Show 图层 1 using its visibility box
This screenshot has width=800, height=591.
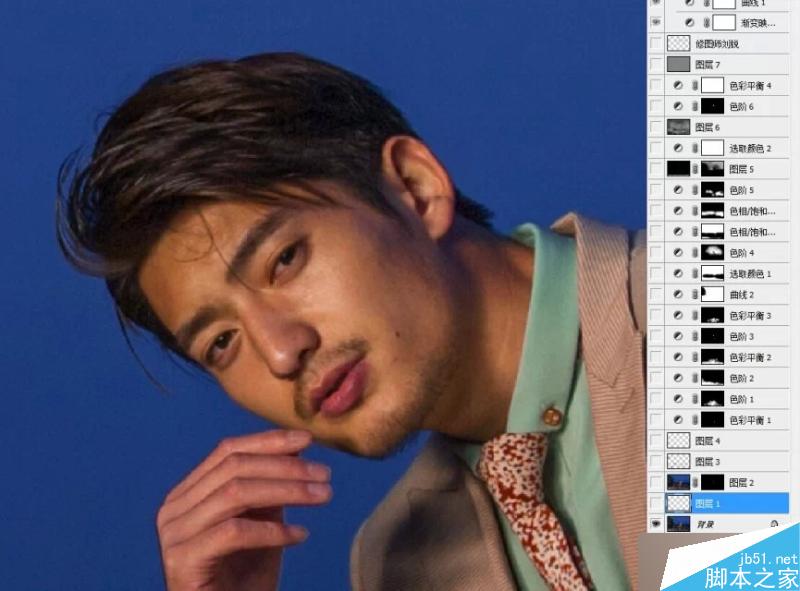(x=656, y=503)
